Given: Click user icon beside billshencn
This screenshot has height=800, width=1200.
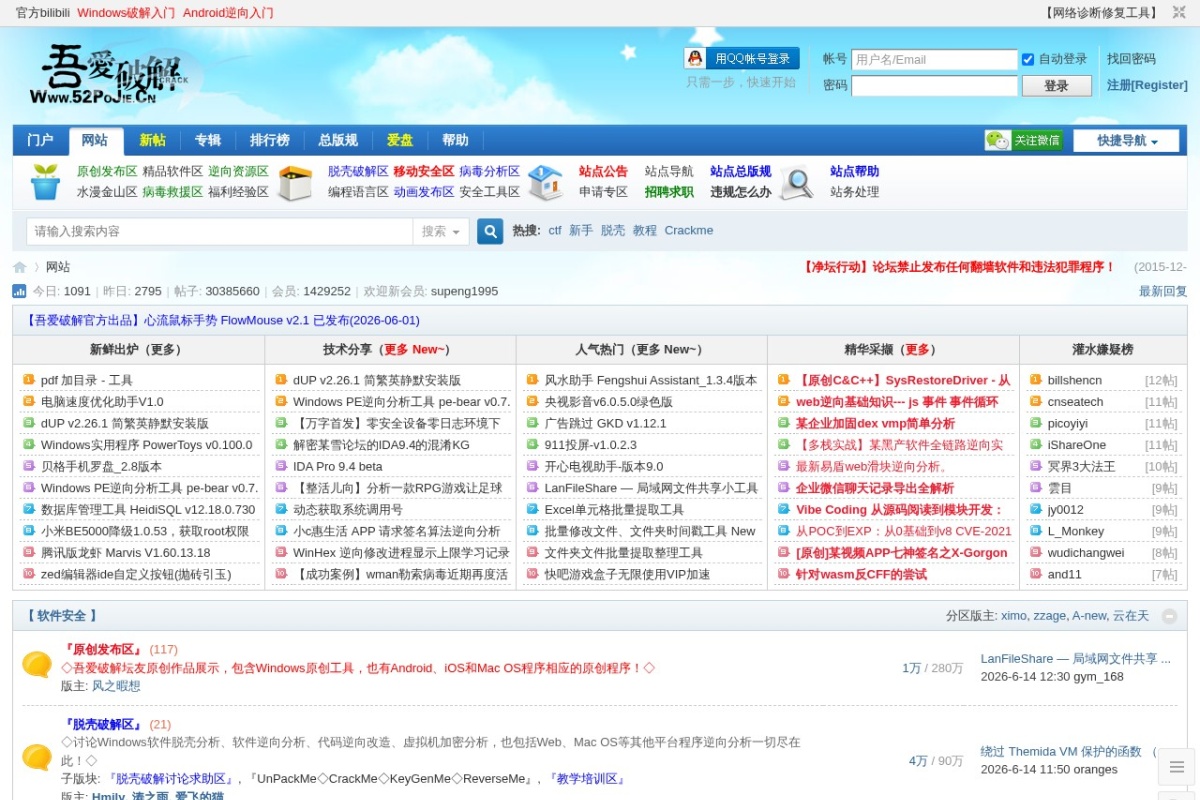Looking at the screenshot, I should pyautogui.click(x=1035, y=380).
